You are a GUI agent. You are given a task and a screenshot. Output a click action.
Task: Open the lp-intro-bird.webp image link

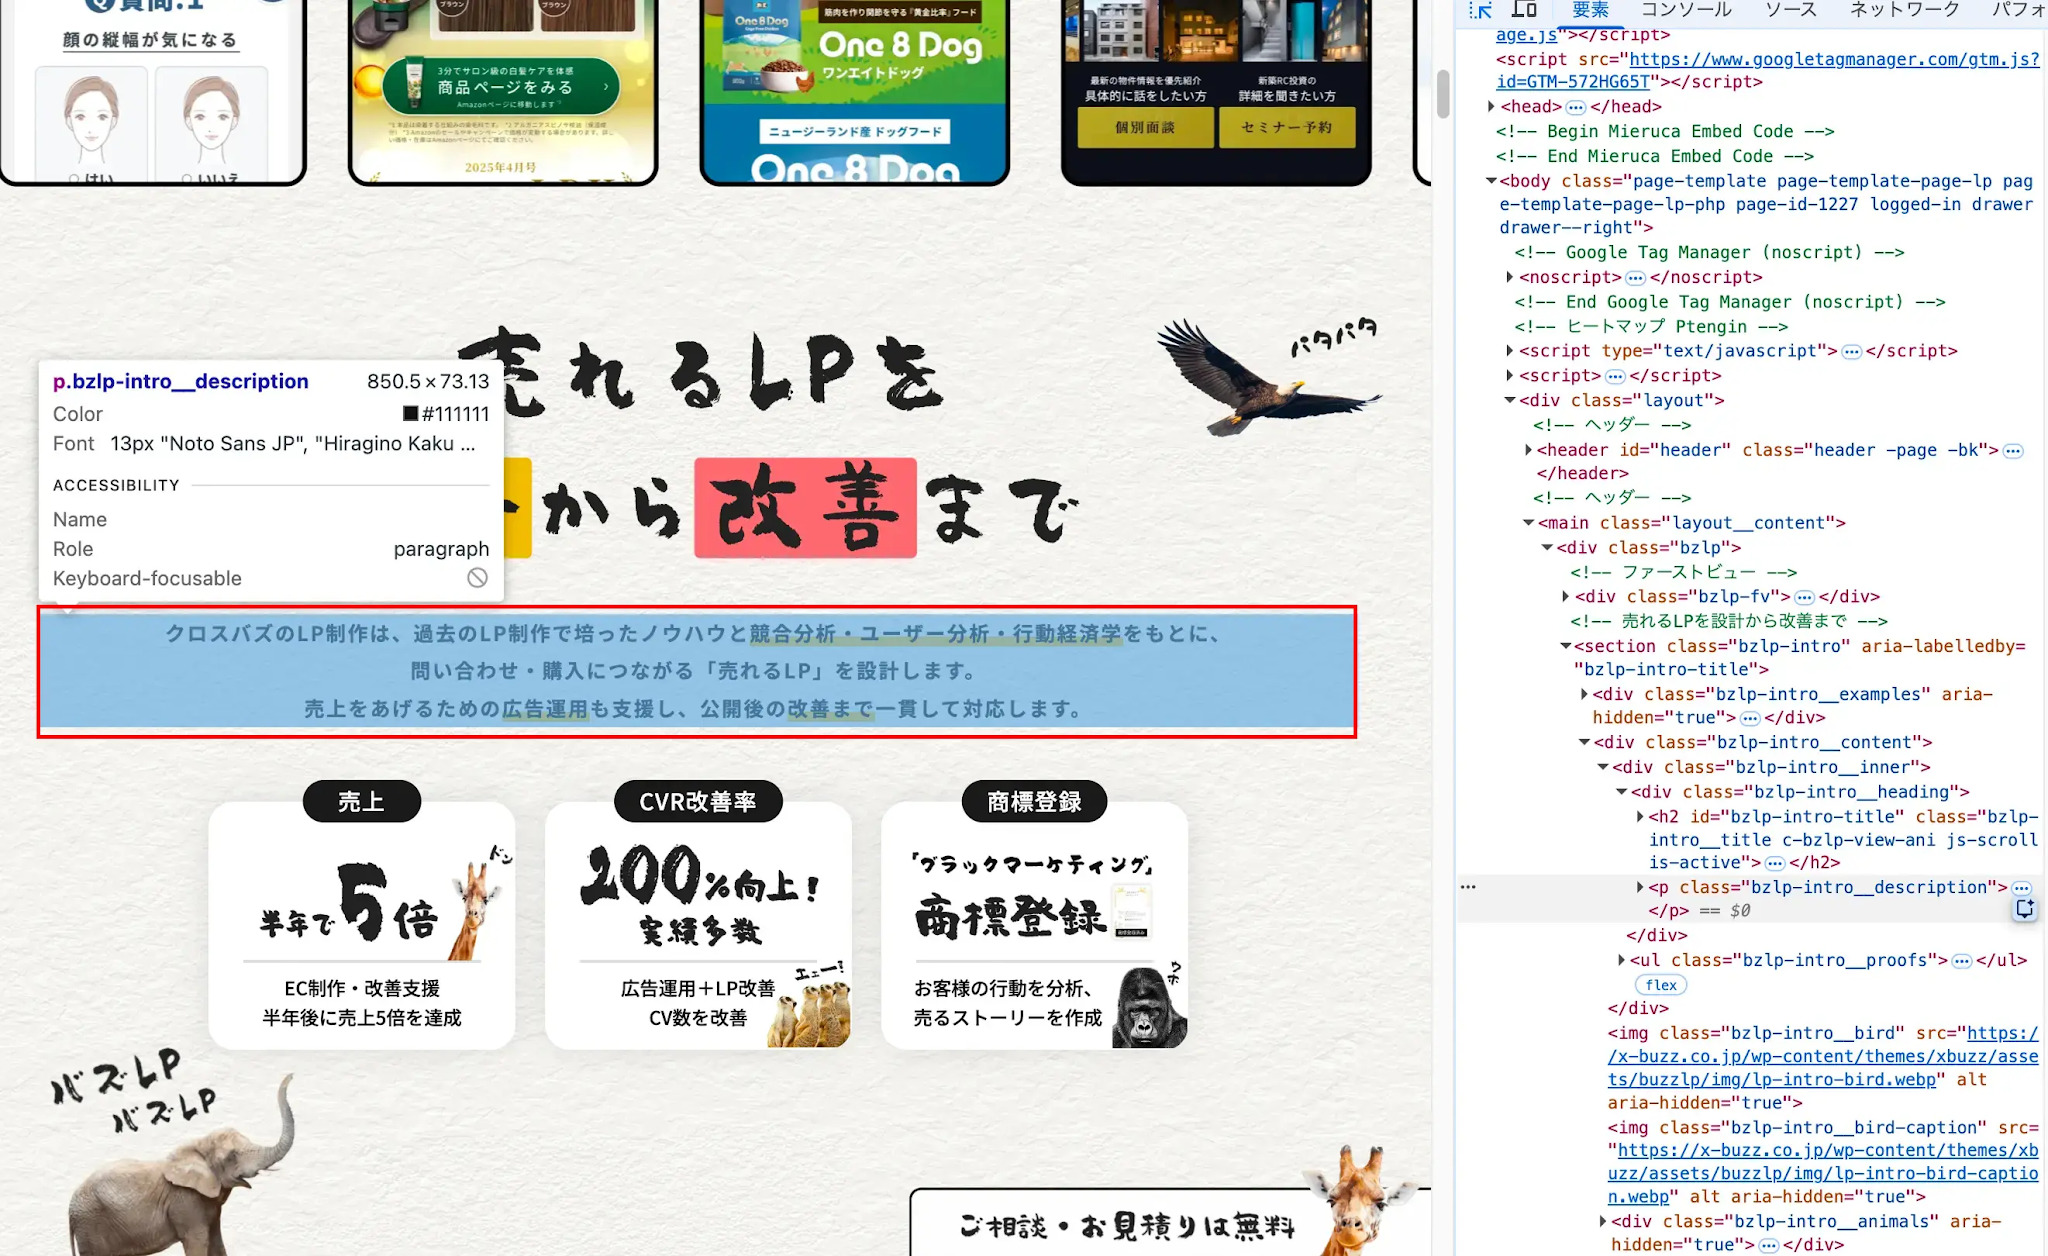pos(1823,1057)
